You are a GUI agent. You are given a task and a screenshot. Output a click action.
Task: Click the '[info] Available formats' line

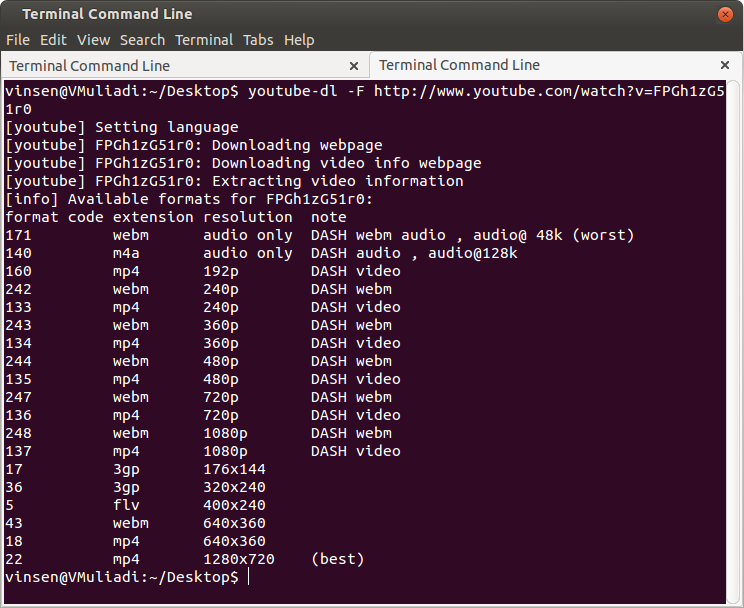click(x=189, y=199)
